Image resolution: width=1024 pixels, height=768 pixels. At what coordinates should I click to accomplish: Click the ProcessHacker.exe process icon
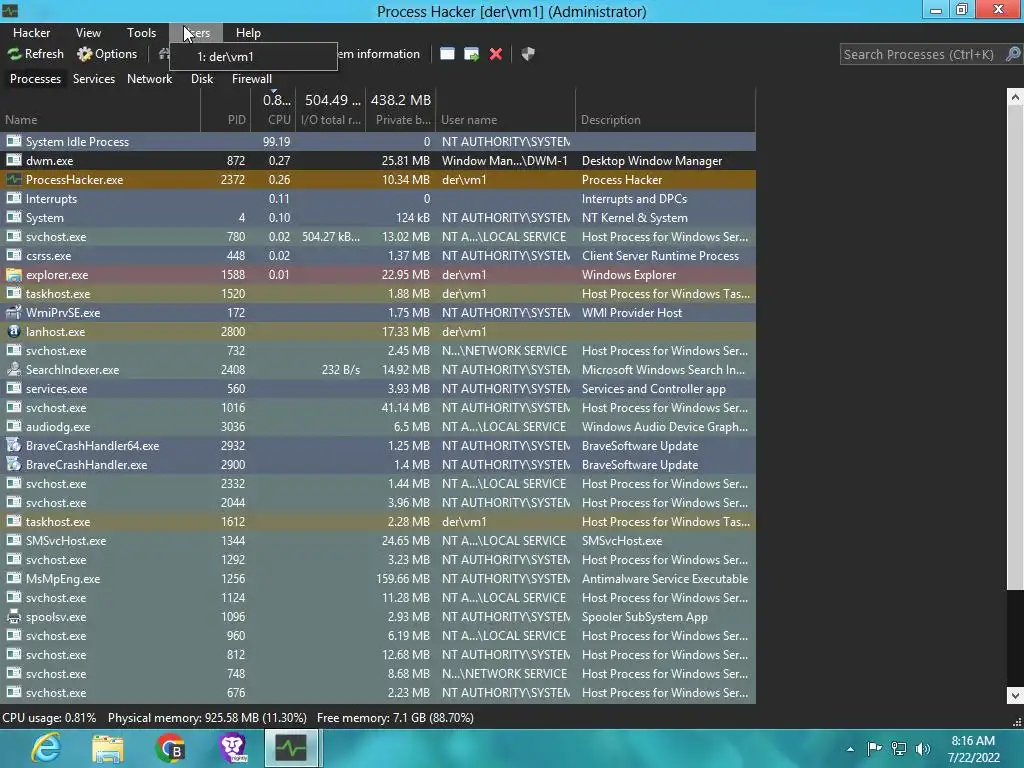click(14, 179)
